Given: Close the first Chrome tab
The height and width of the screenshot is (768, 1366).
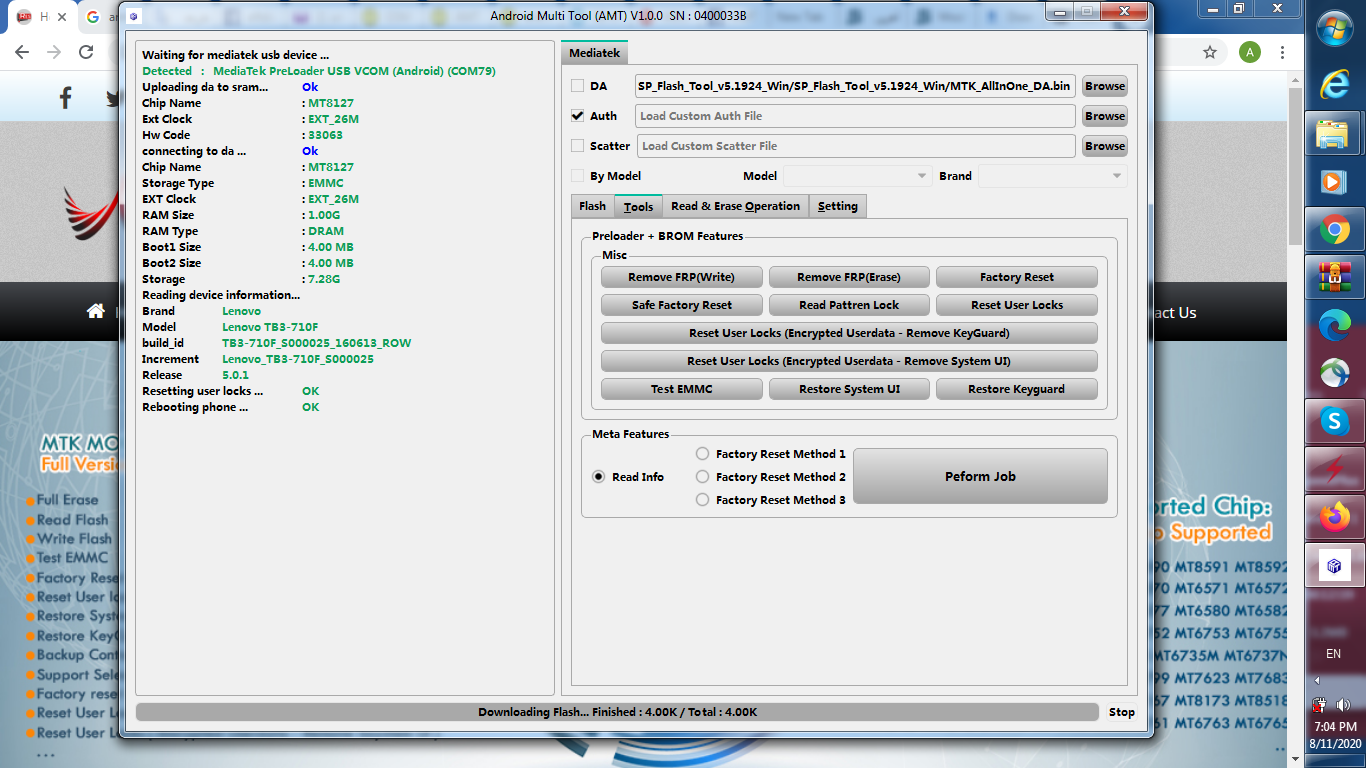Looking at the screenshot, I should 62,17.
